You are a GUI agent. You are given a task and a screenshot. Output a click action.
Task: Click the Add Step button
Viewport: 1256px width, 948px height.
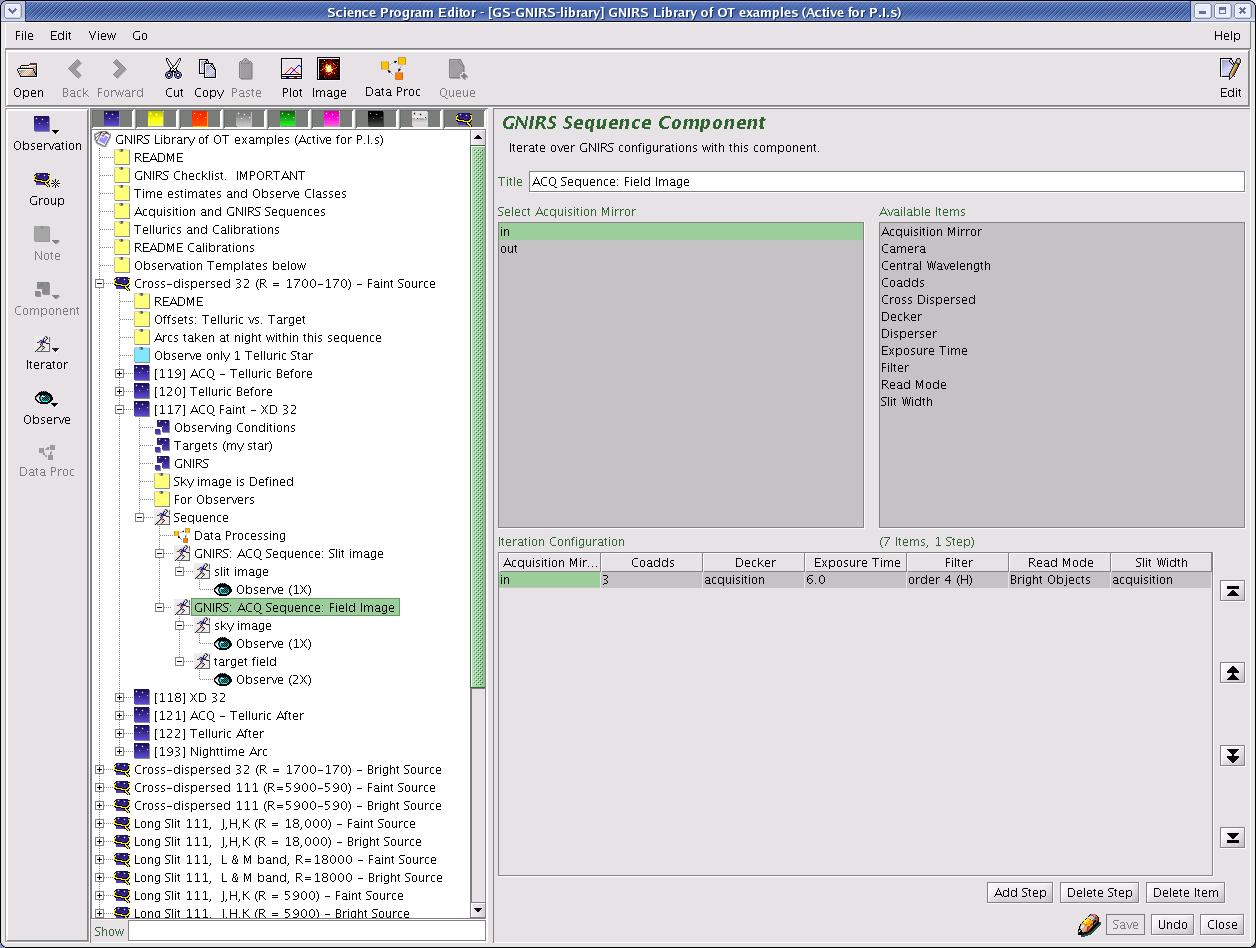coord(1020,892)
